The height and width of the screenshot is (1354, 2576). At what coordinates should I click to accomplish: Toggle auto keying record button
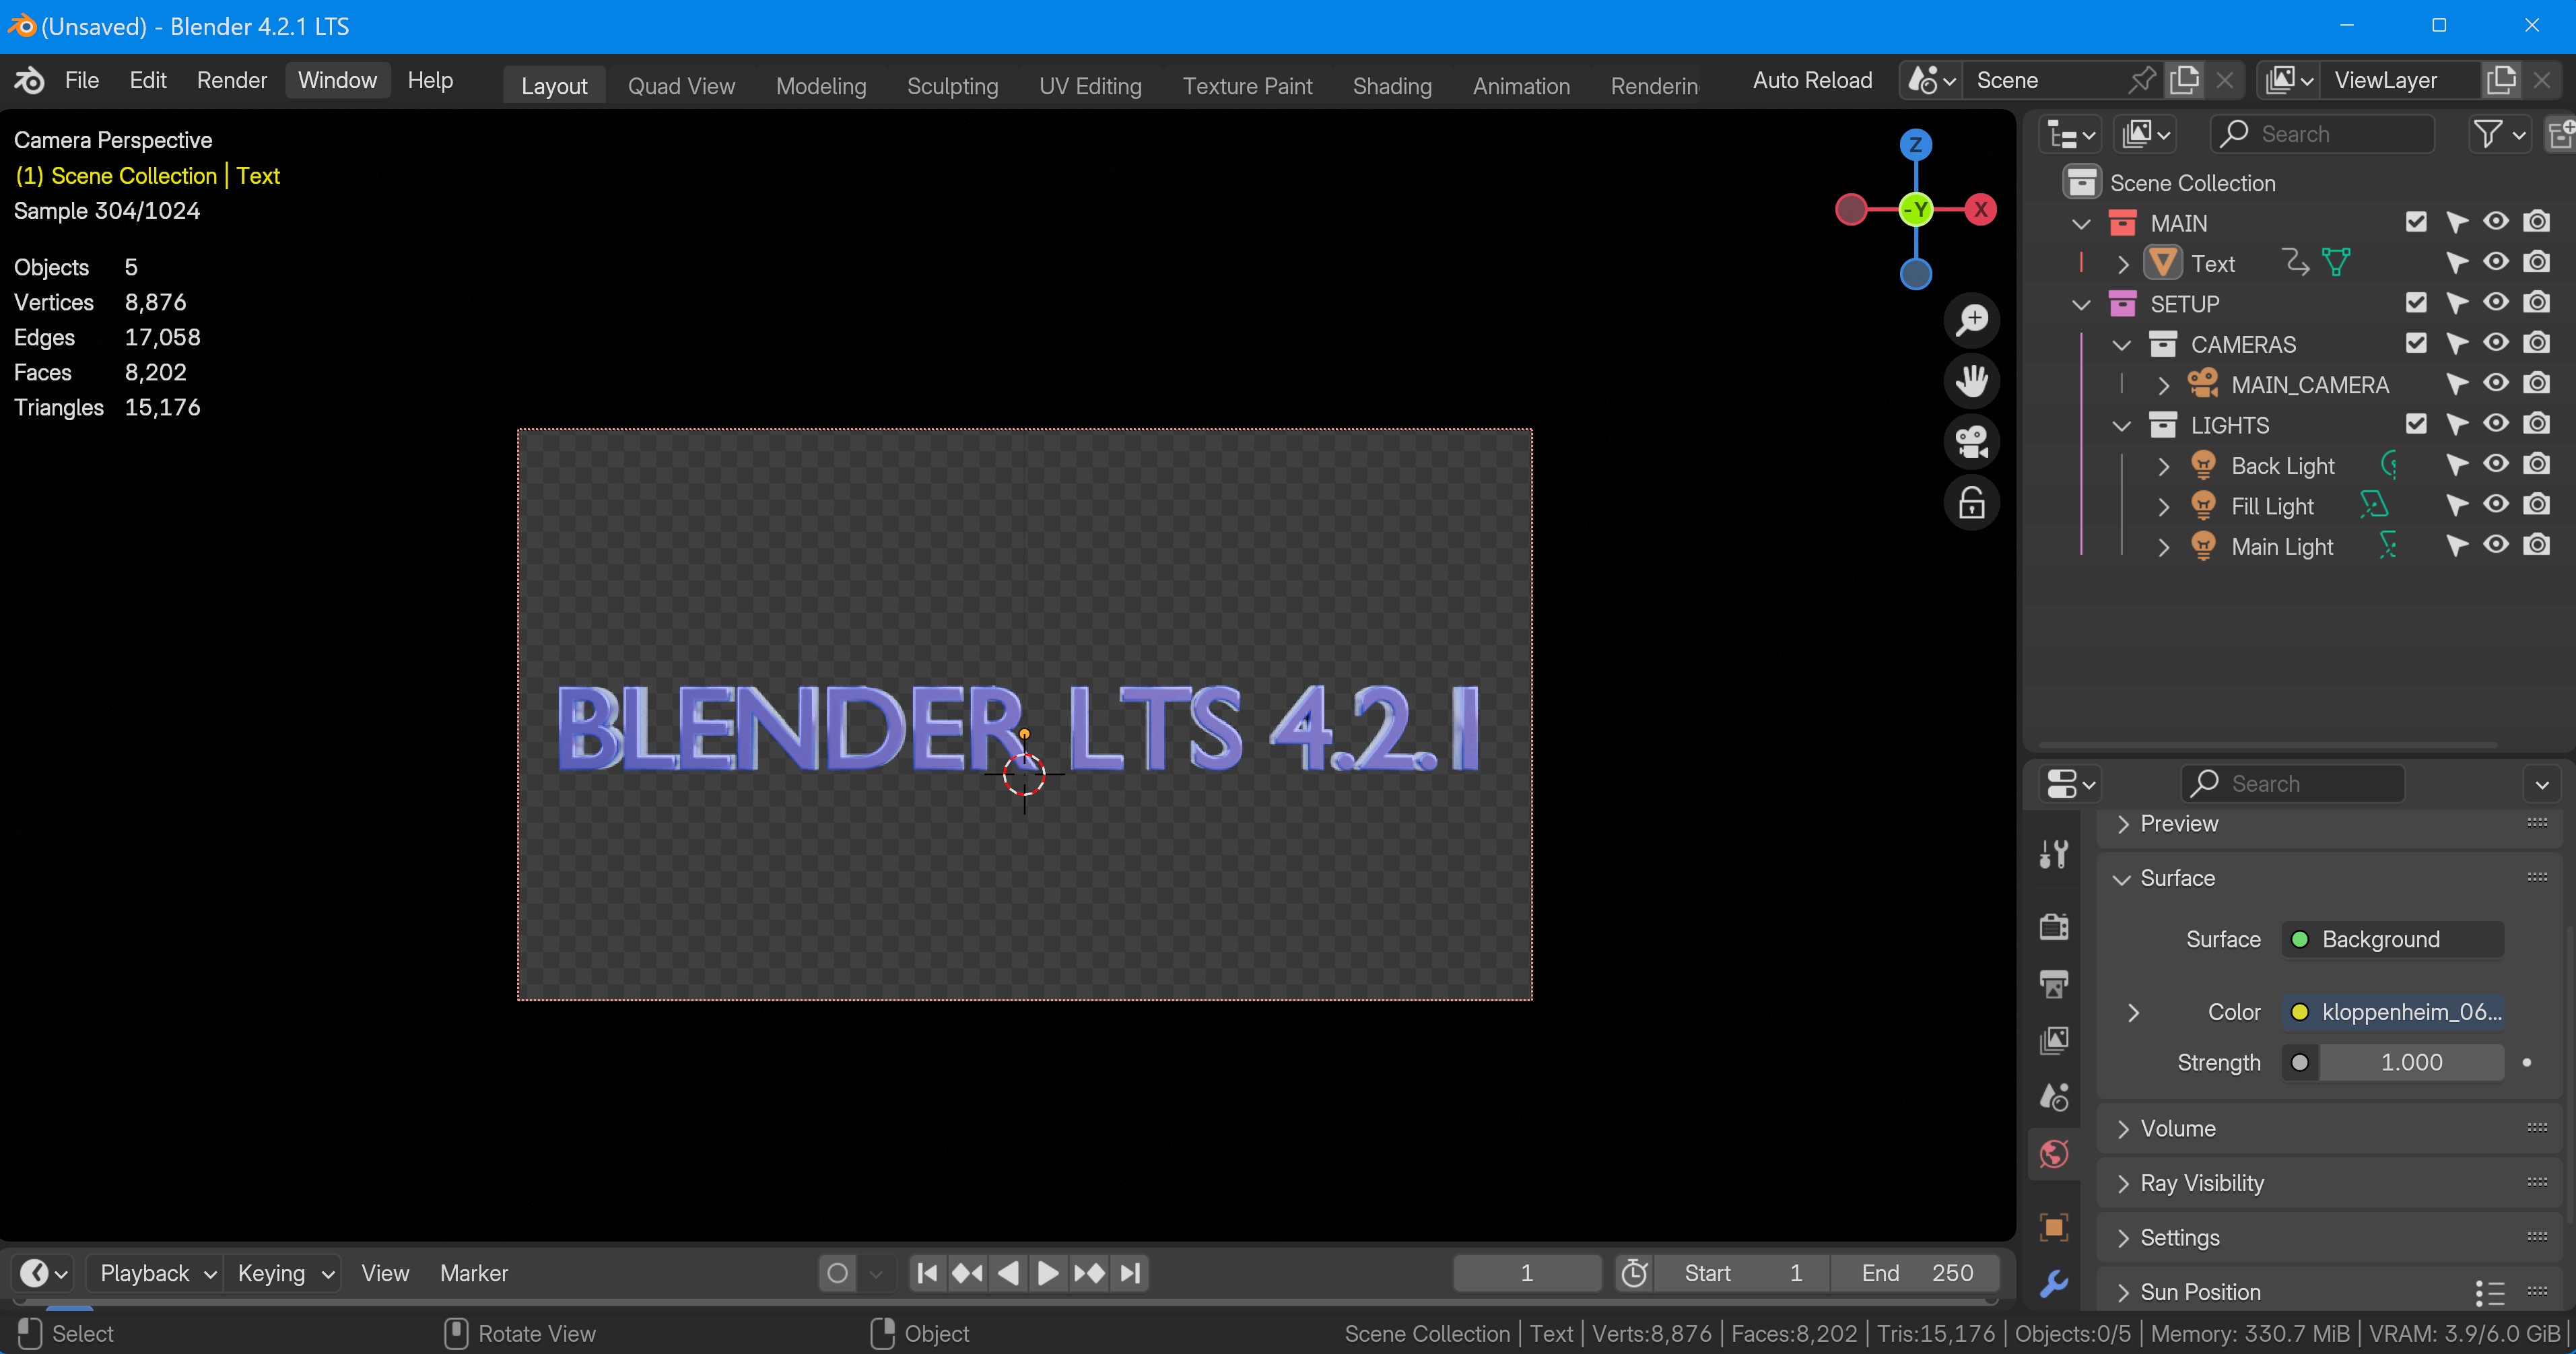(838, 1273)
